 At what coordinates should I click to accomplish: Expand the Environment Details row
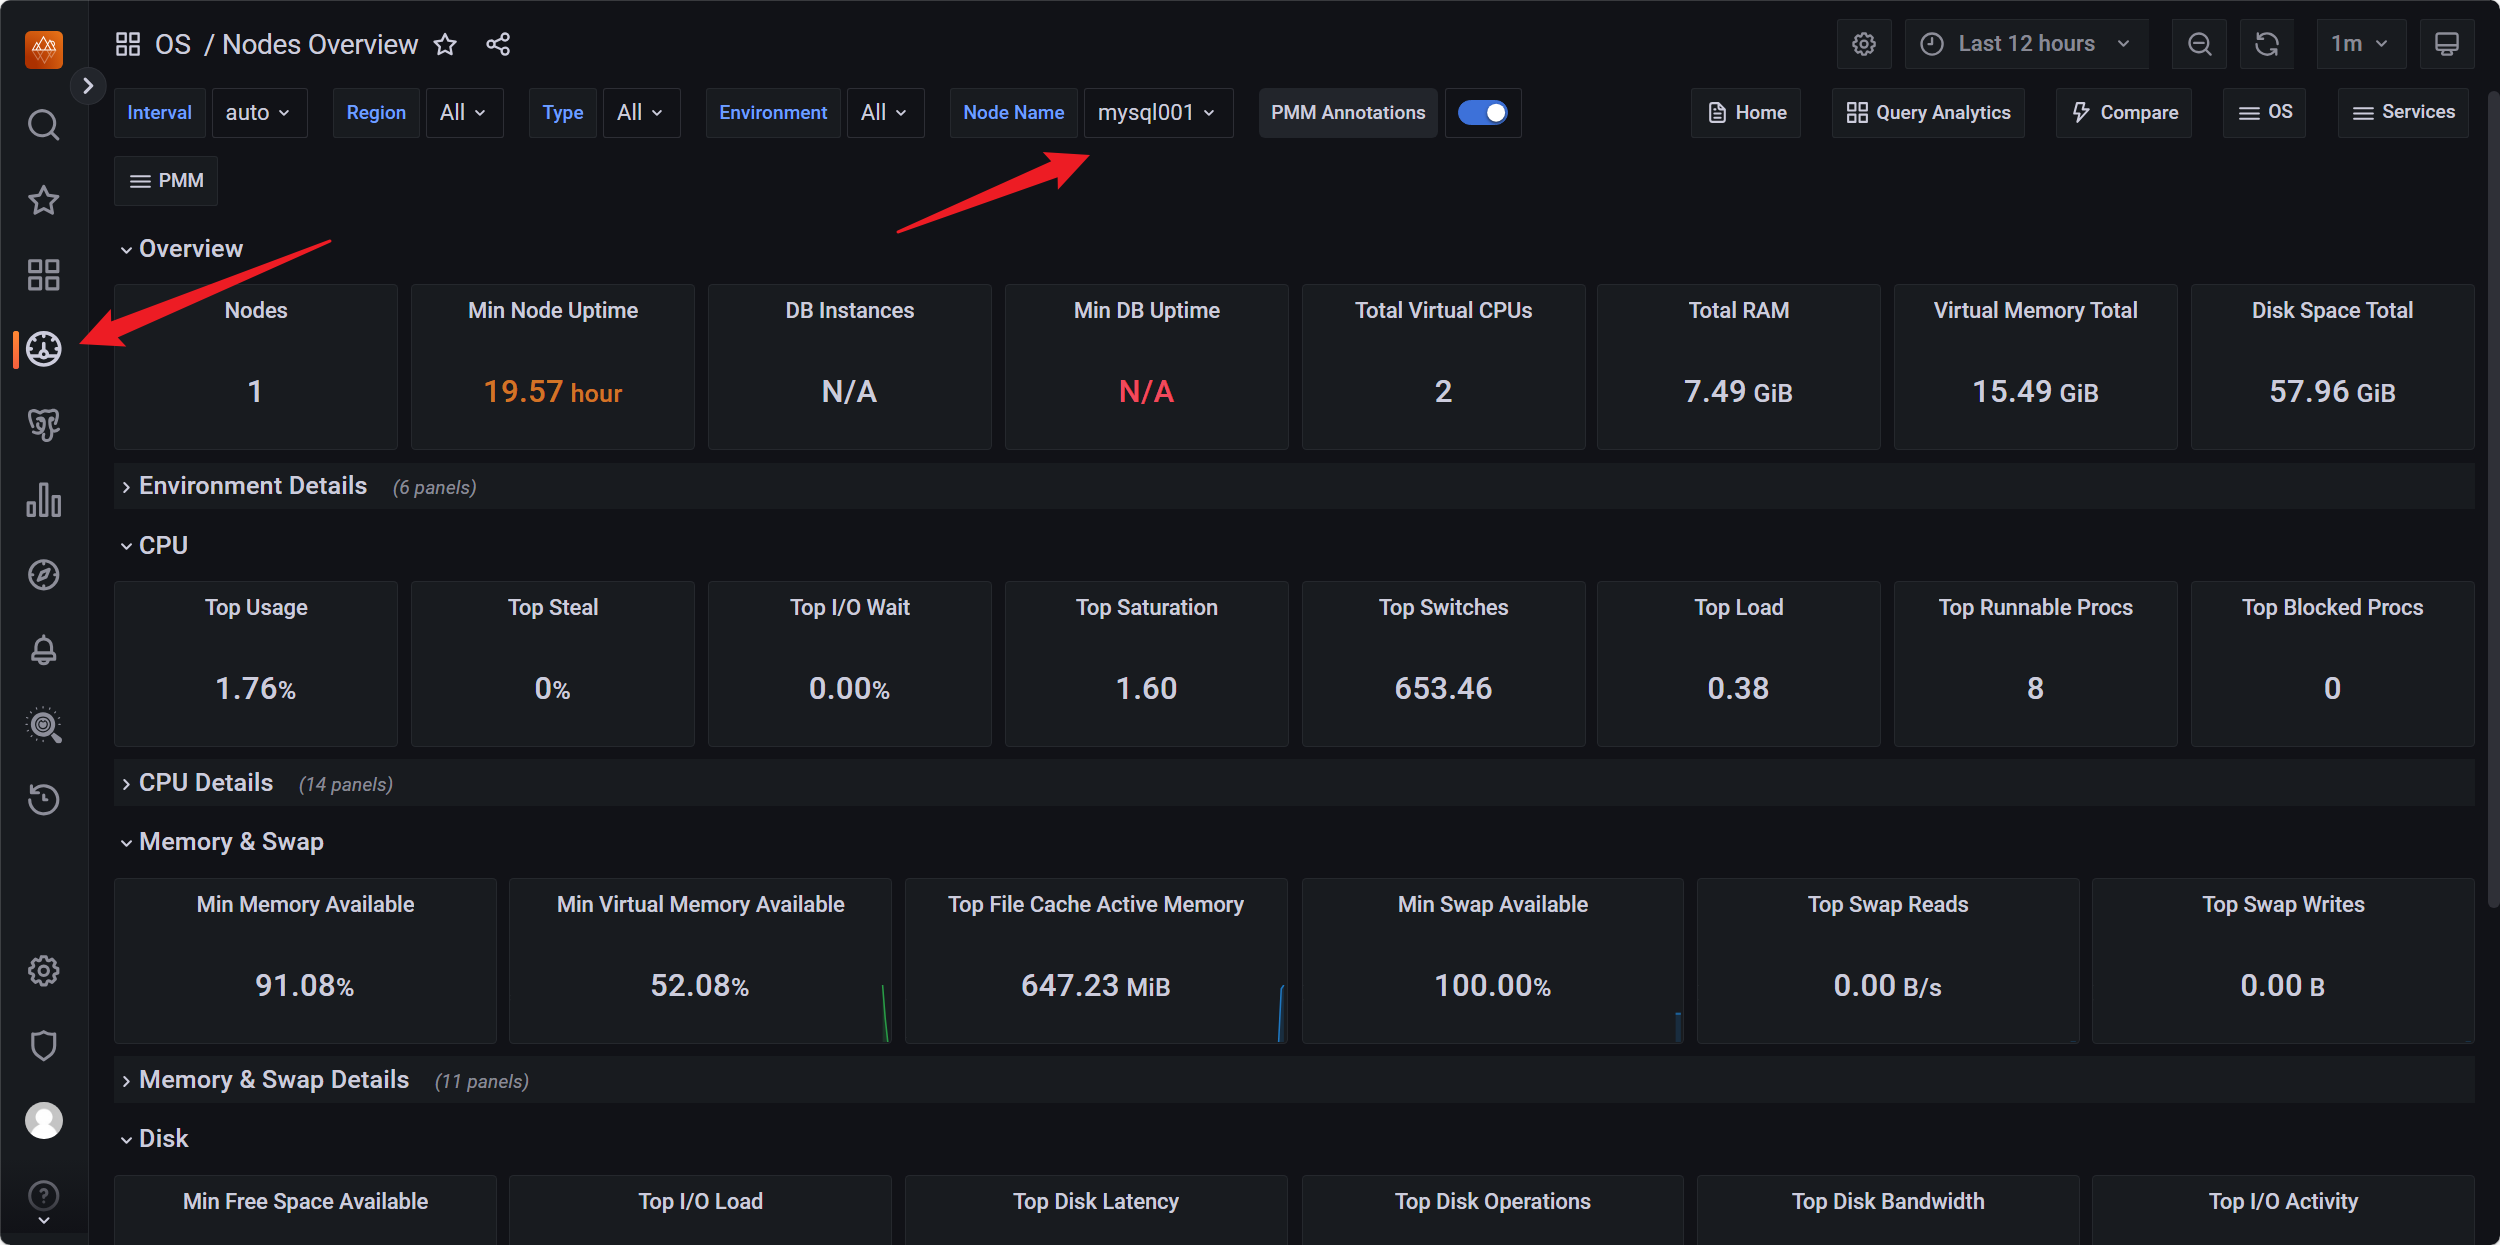coord(252,486)
